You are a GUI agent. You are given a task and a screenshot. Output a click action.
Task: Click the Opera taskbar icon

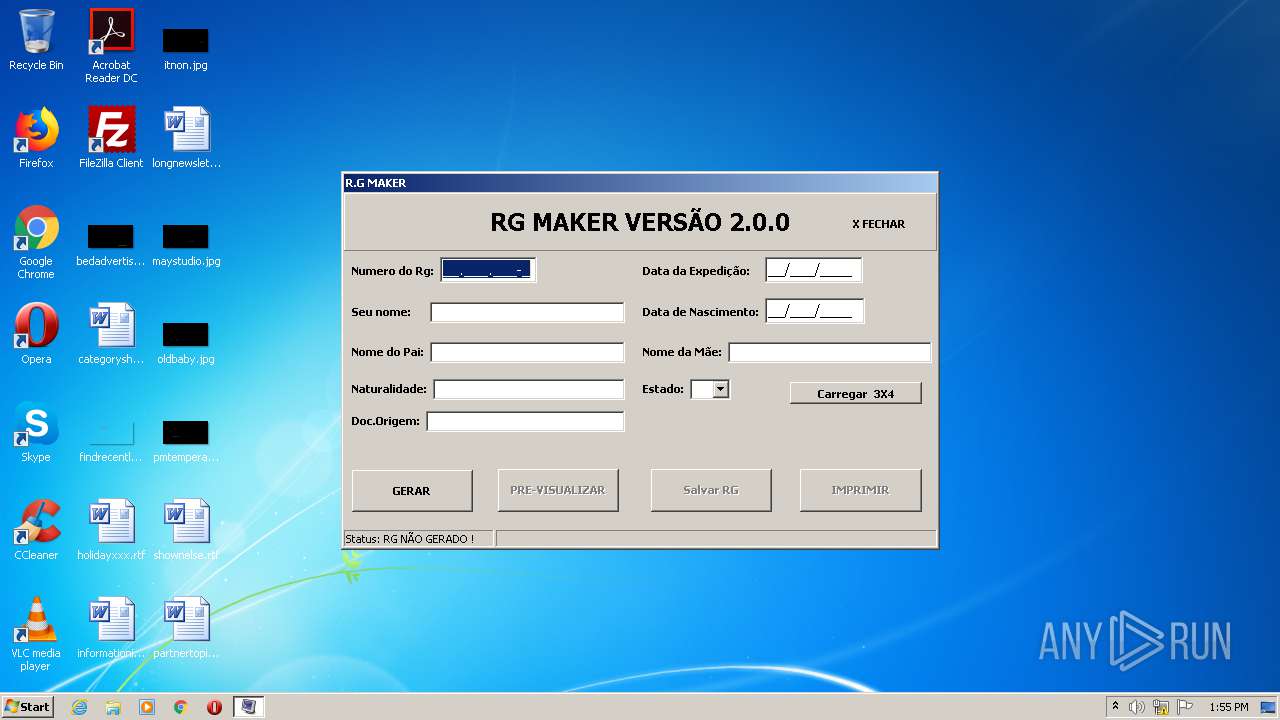pos(214,707)
